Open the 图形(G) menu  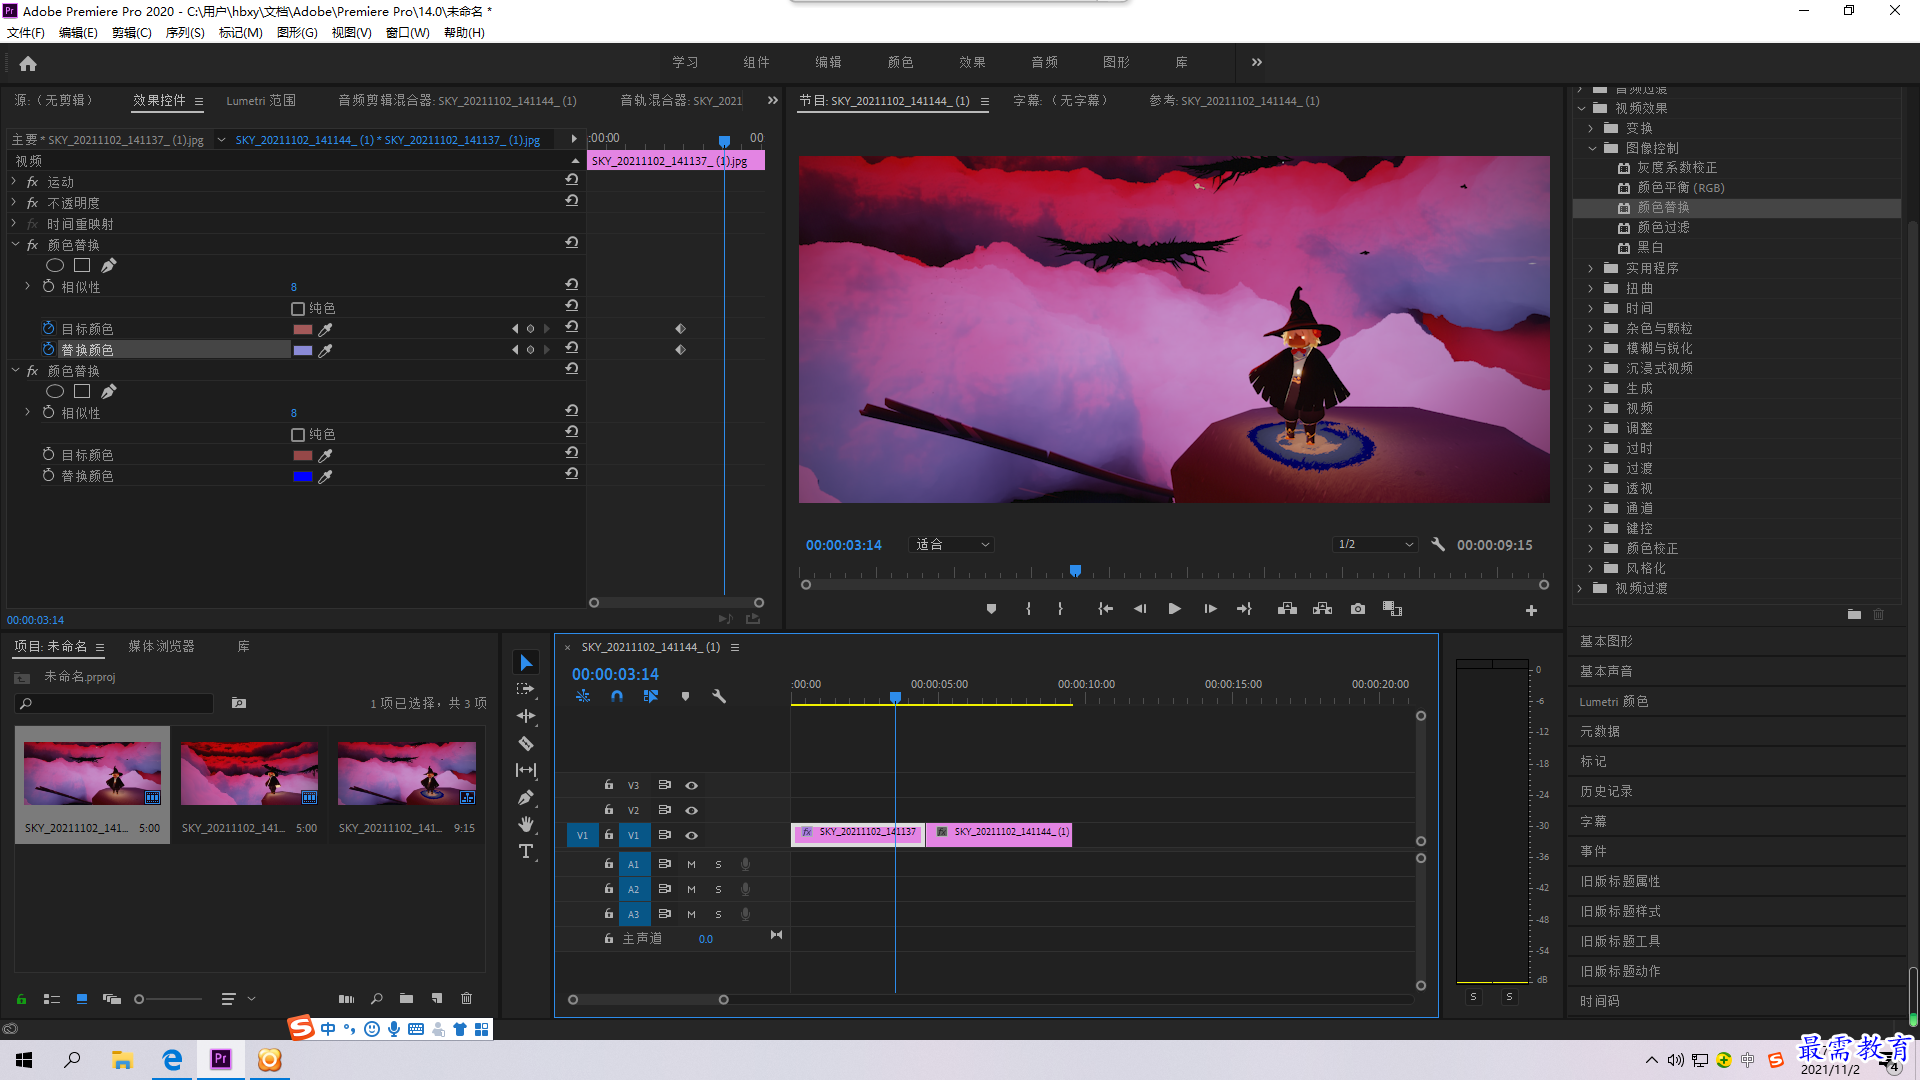coord(297,33)
